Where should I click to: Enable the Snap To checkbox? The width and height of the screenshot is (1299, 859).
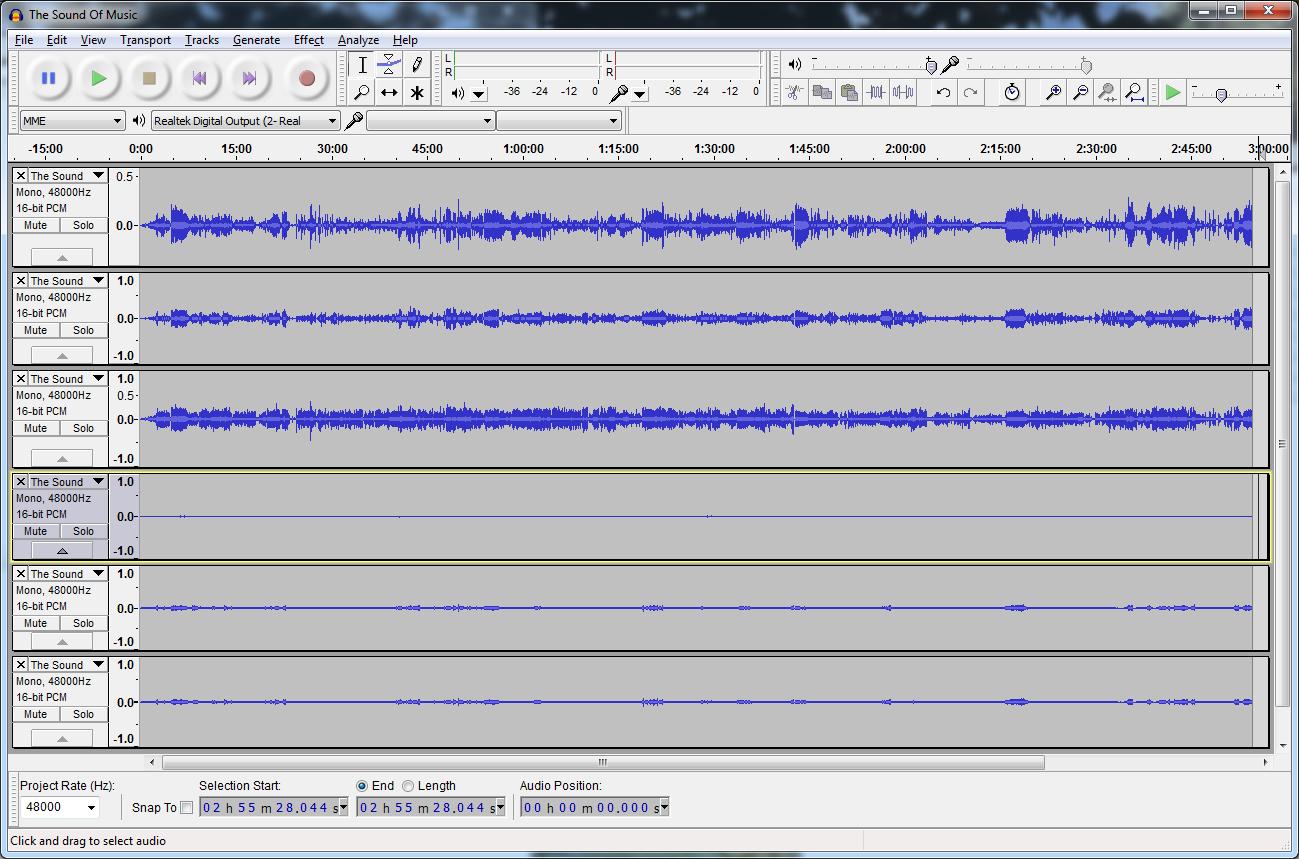[x=186, y=808]
